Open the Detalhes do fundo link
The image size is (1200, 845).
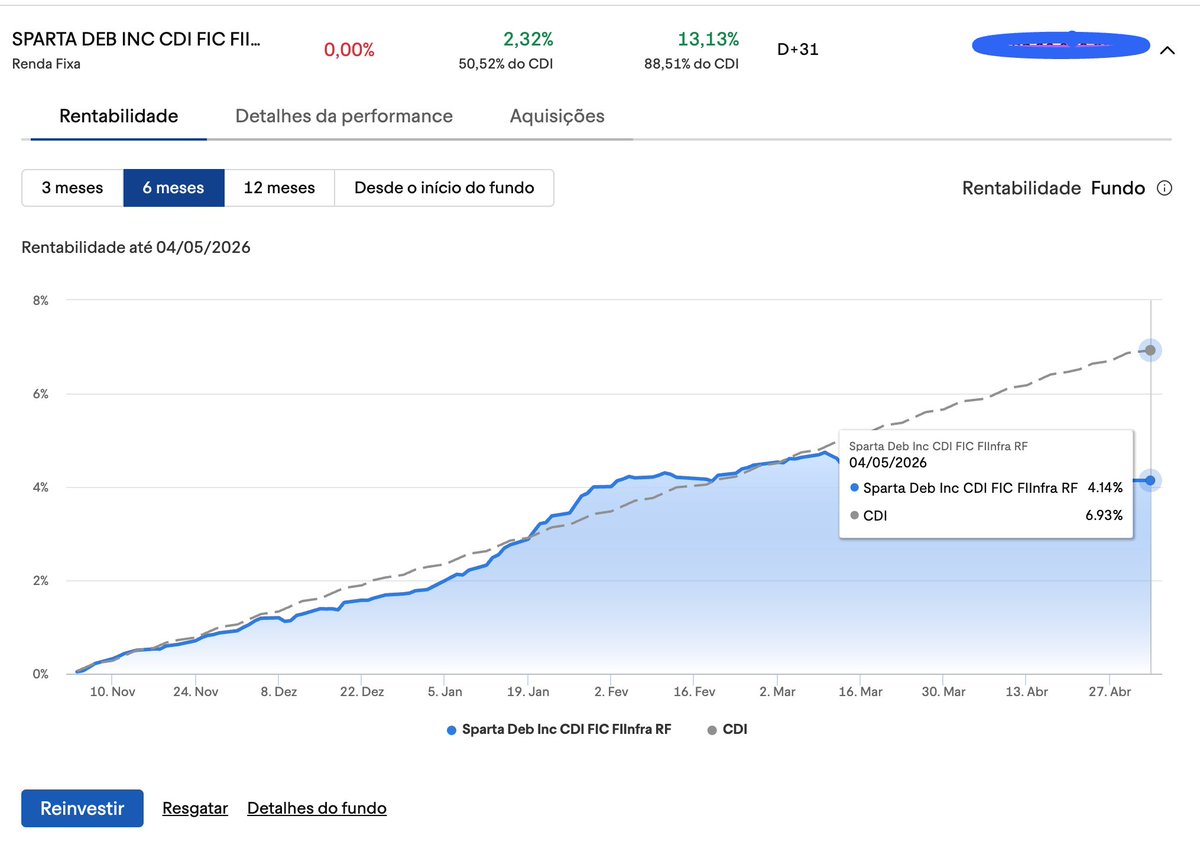pos(317,808)
